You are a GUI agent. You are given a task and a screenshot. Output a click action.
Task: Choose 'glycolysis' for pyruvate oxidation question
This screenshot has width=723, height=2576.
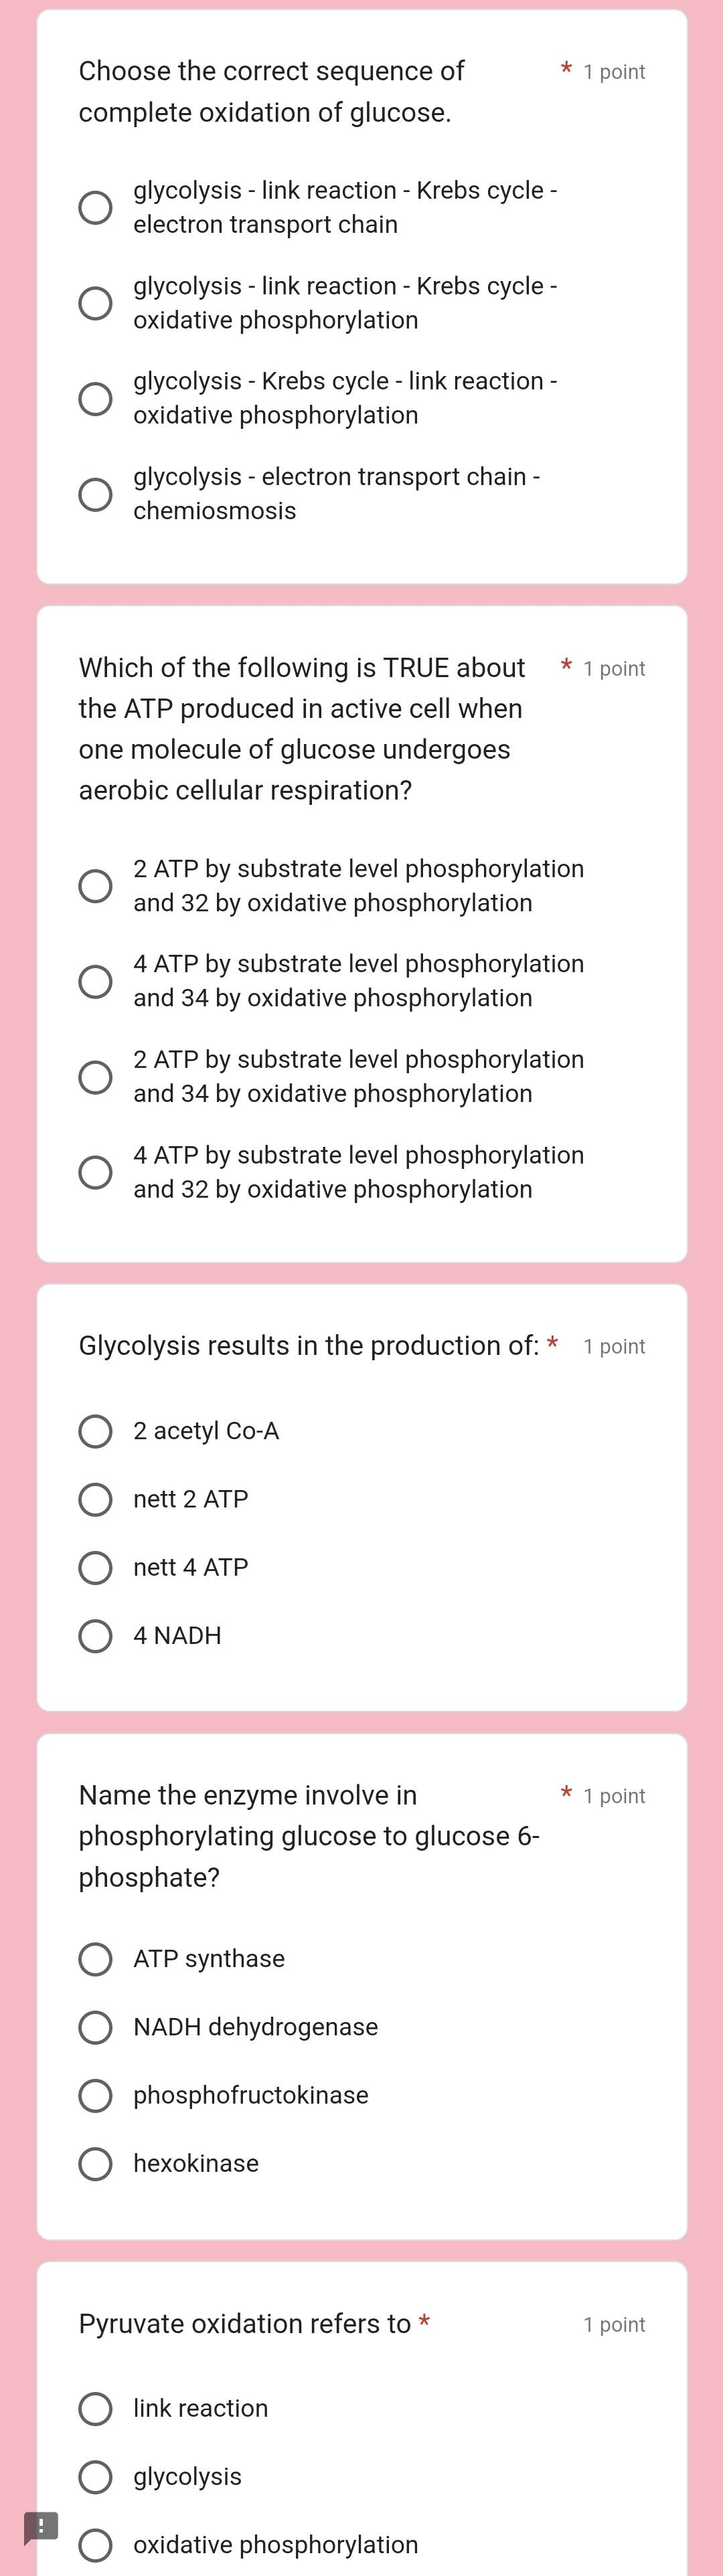(x=96, y=2477)
